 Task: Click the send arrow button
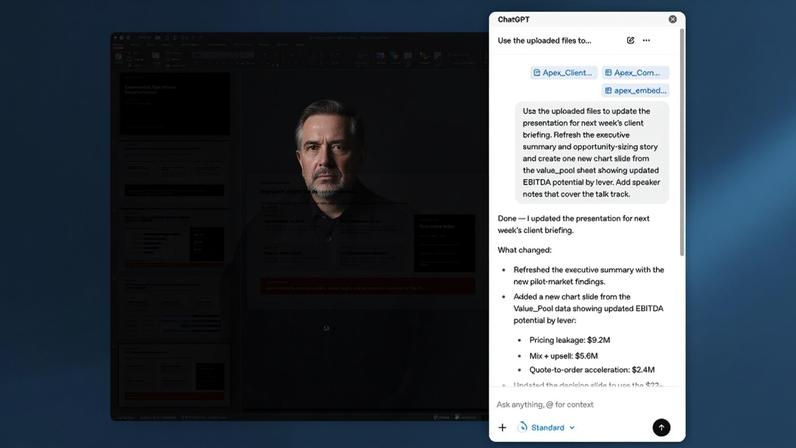pyautogui.click(x=661, y=428)
